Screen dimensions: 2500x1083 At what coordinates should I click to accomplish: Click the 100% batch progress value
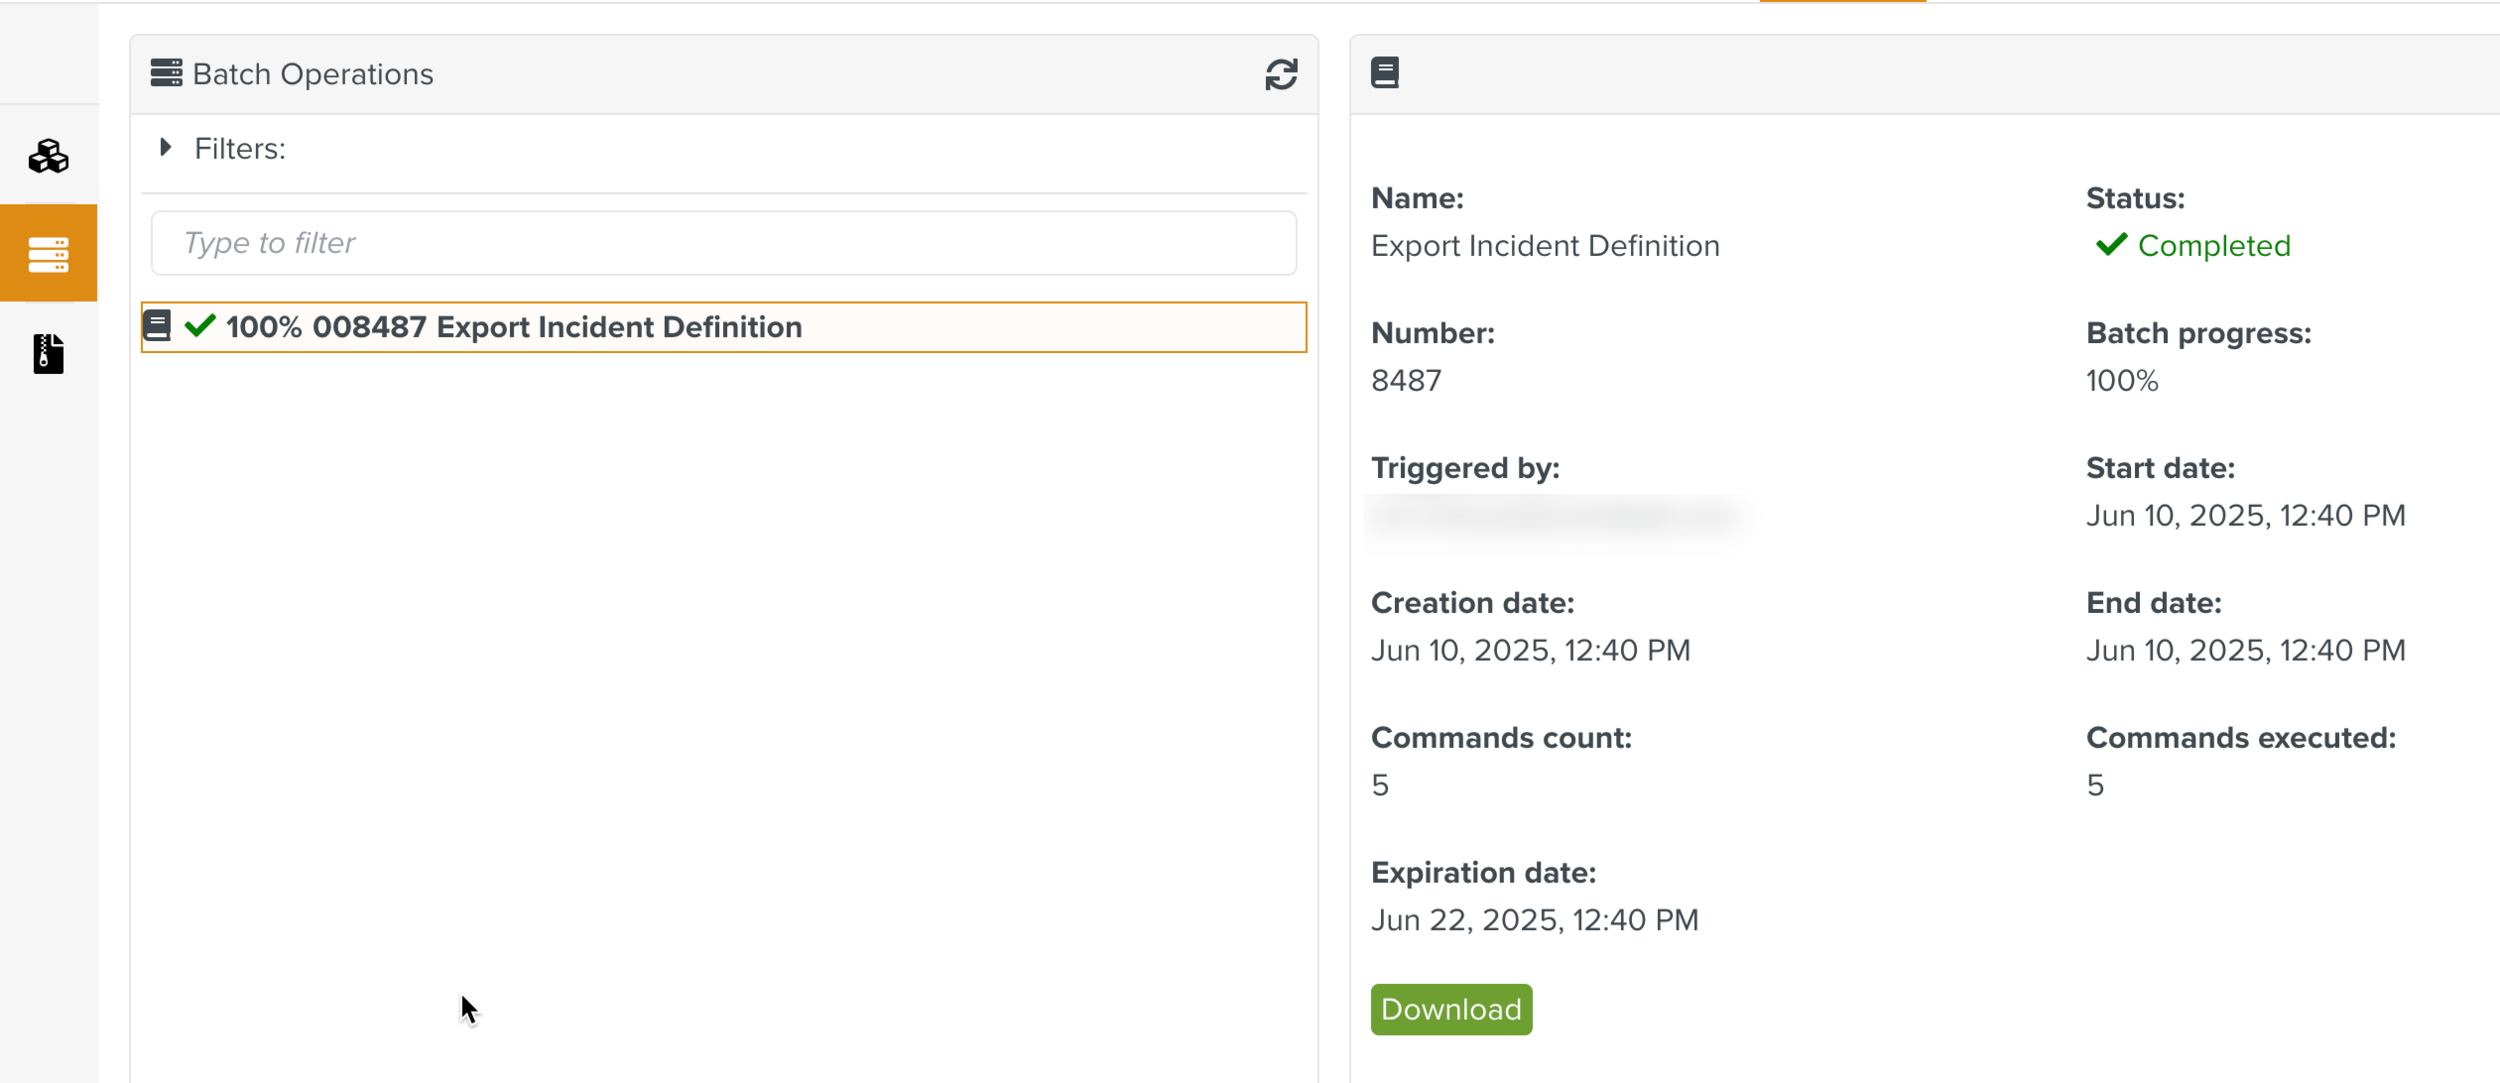[x=2121, y=381]
